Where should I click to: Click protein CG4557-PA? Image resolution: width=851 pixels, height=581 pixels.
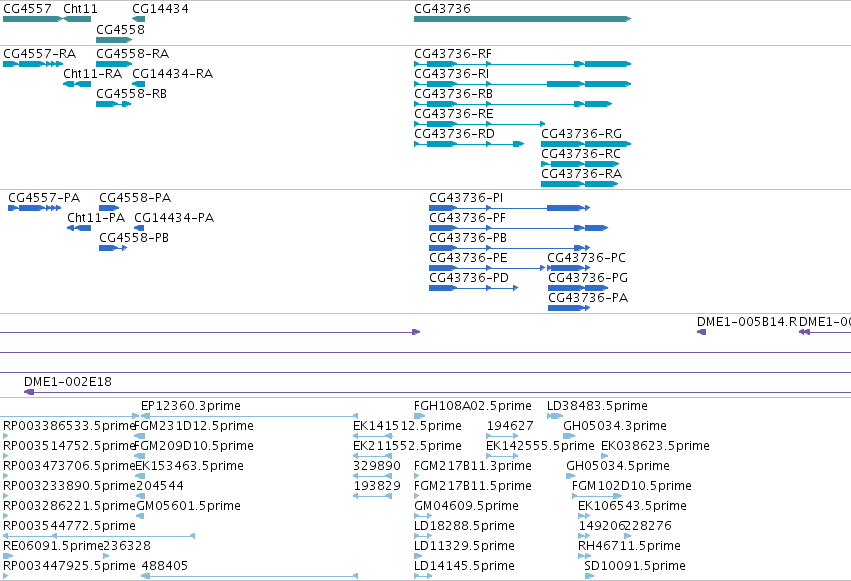click(x=35, y=208)
